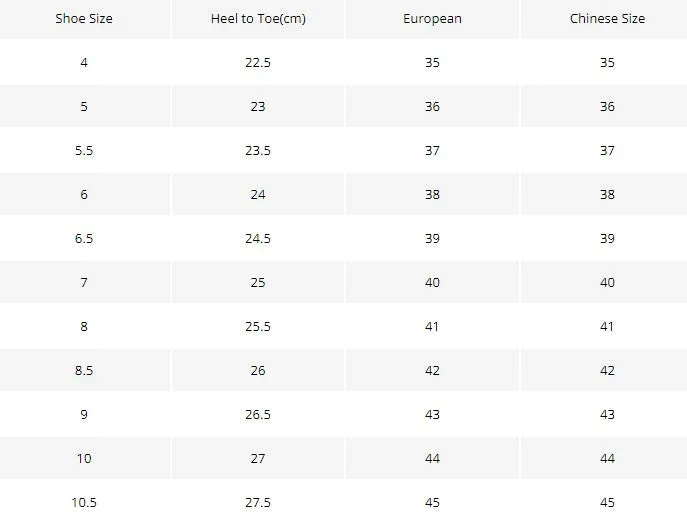Select shoe size 10.5 cell
The image size is (687, 524).
point(84,503)
